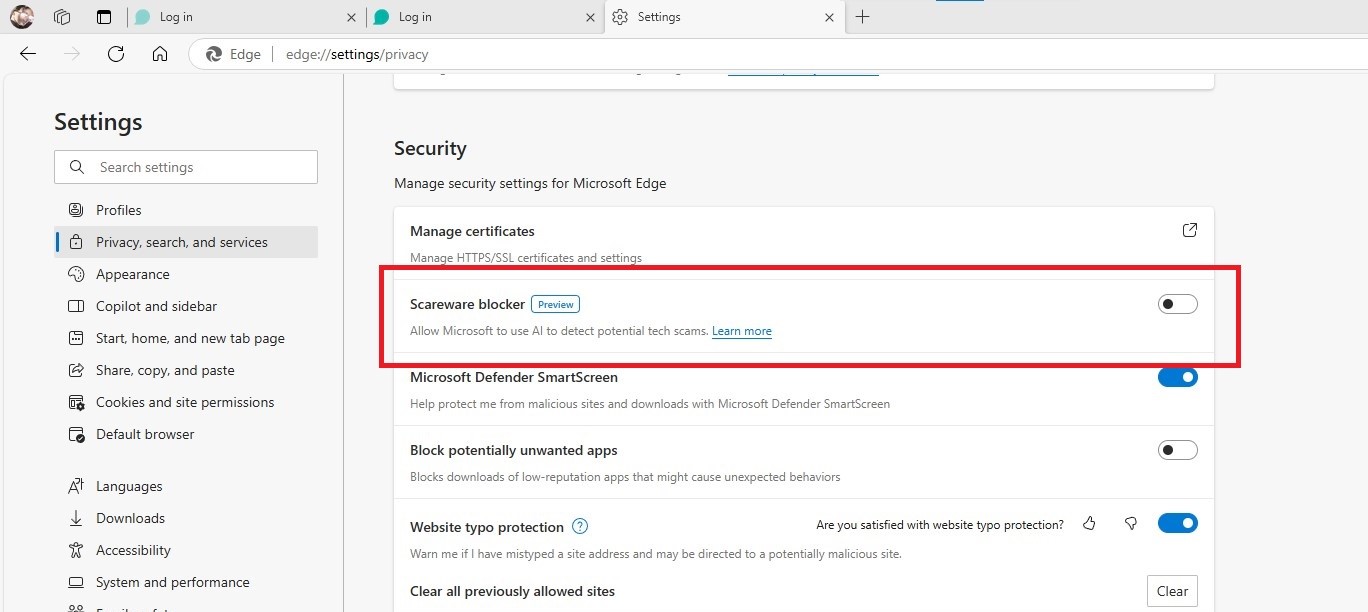
Task: Click the profile avatar in the tab bar
Action: pos(21,17)
